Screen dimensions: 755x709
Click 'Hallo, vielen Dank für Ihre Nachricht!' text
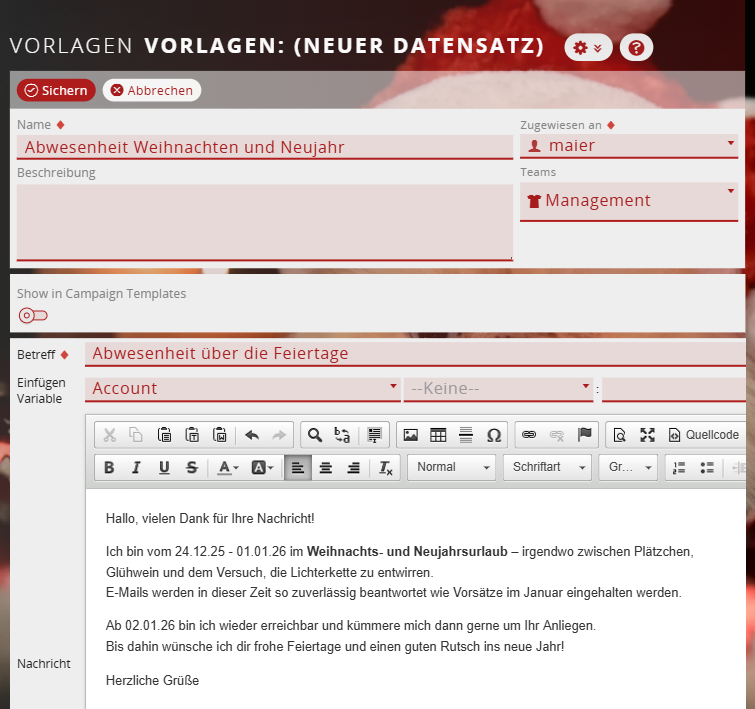[x=210, y=518]
